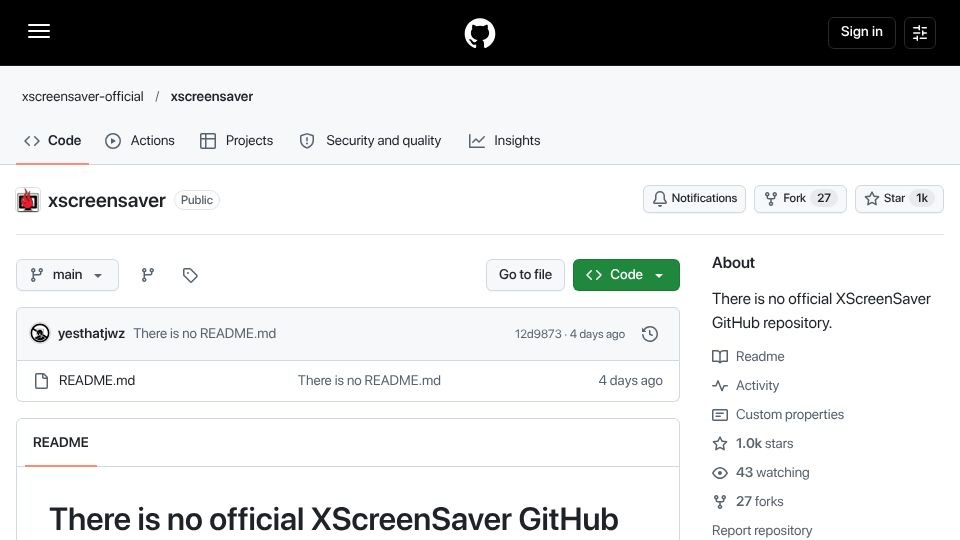
Task: Click the About heading
Action: pos(733,263)
